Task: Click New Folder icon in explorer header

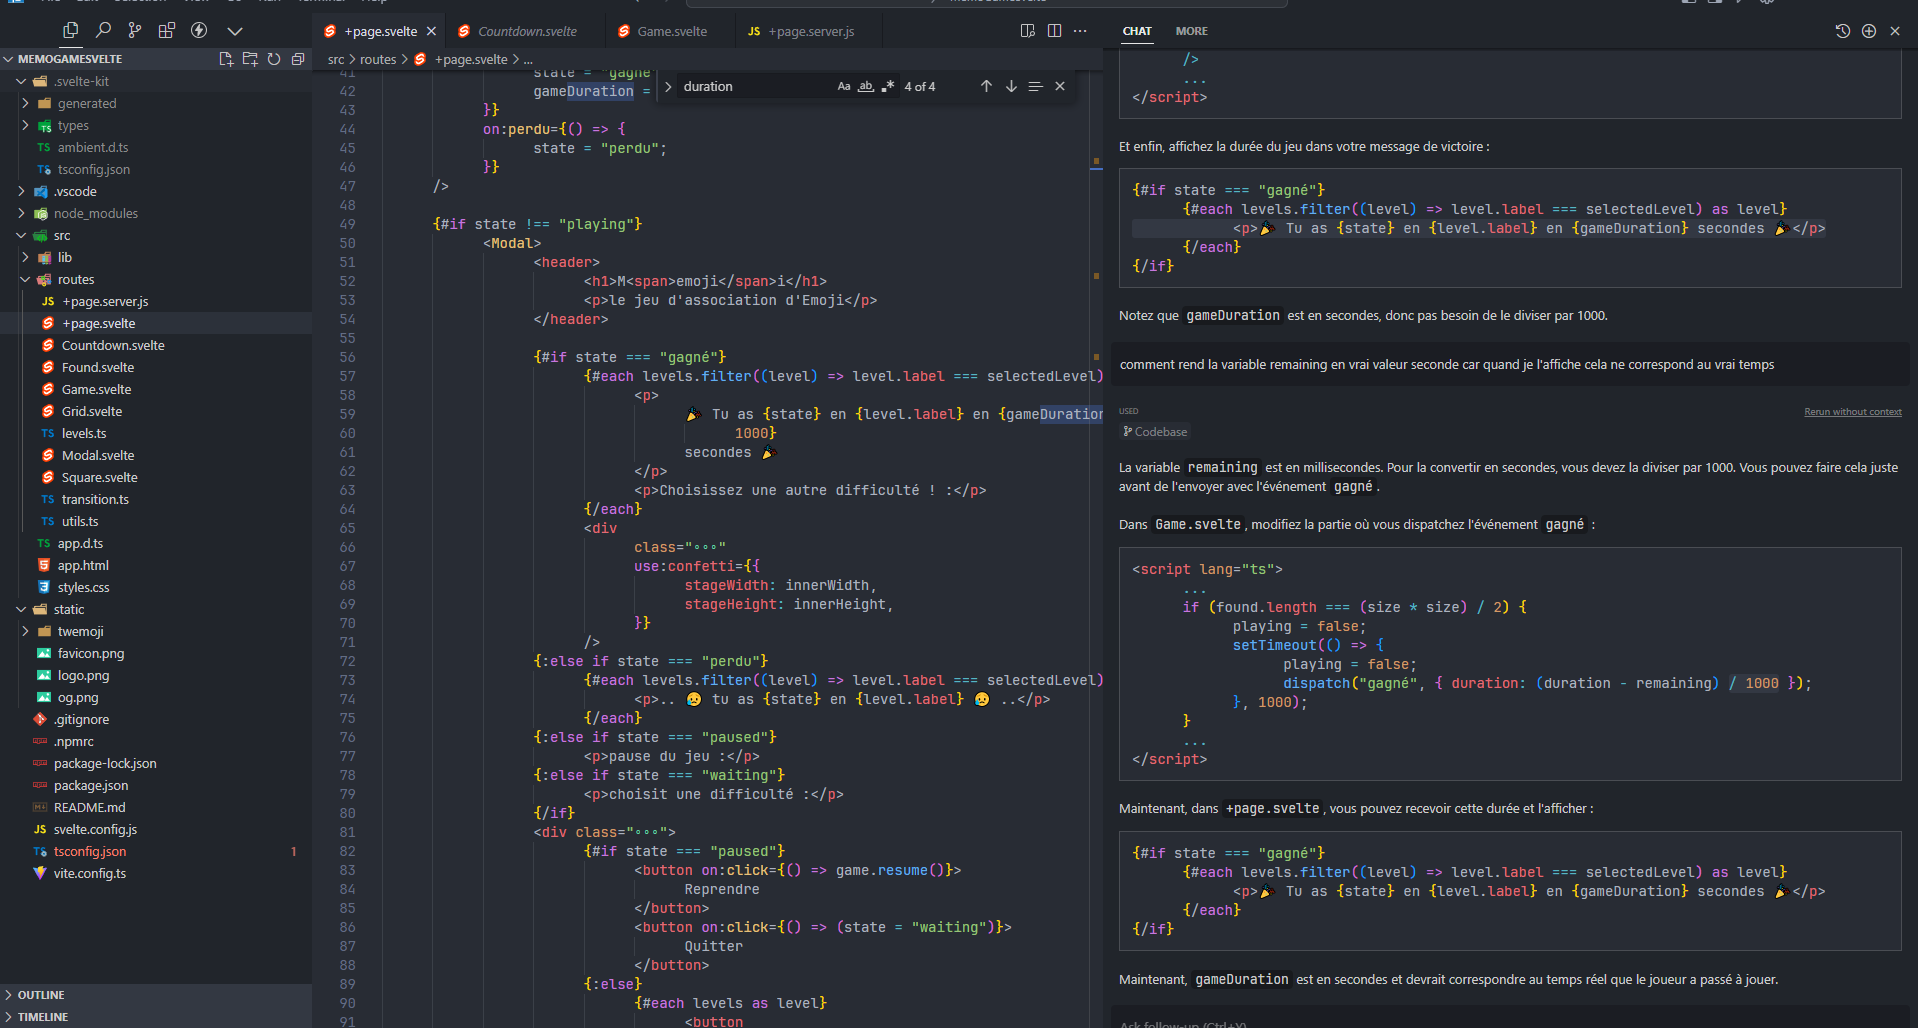Action: (x=250, y=59)
